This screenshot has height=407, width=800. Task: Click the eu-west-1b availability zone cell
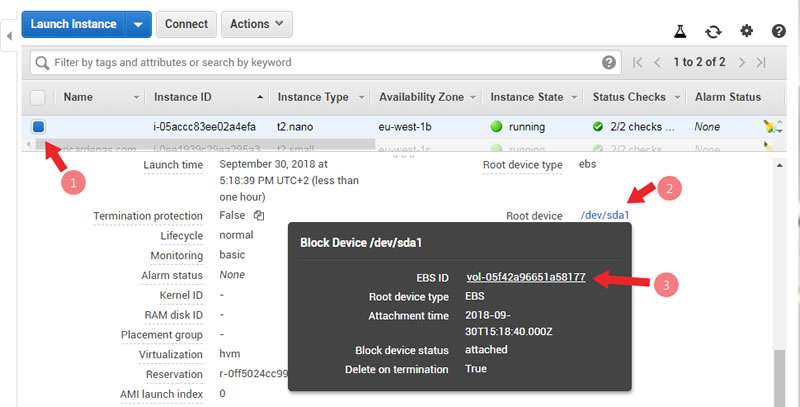[405, 126]
